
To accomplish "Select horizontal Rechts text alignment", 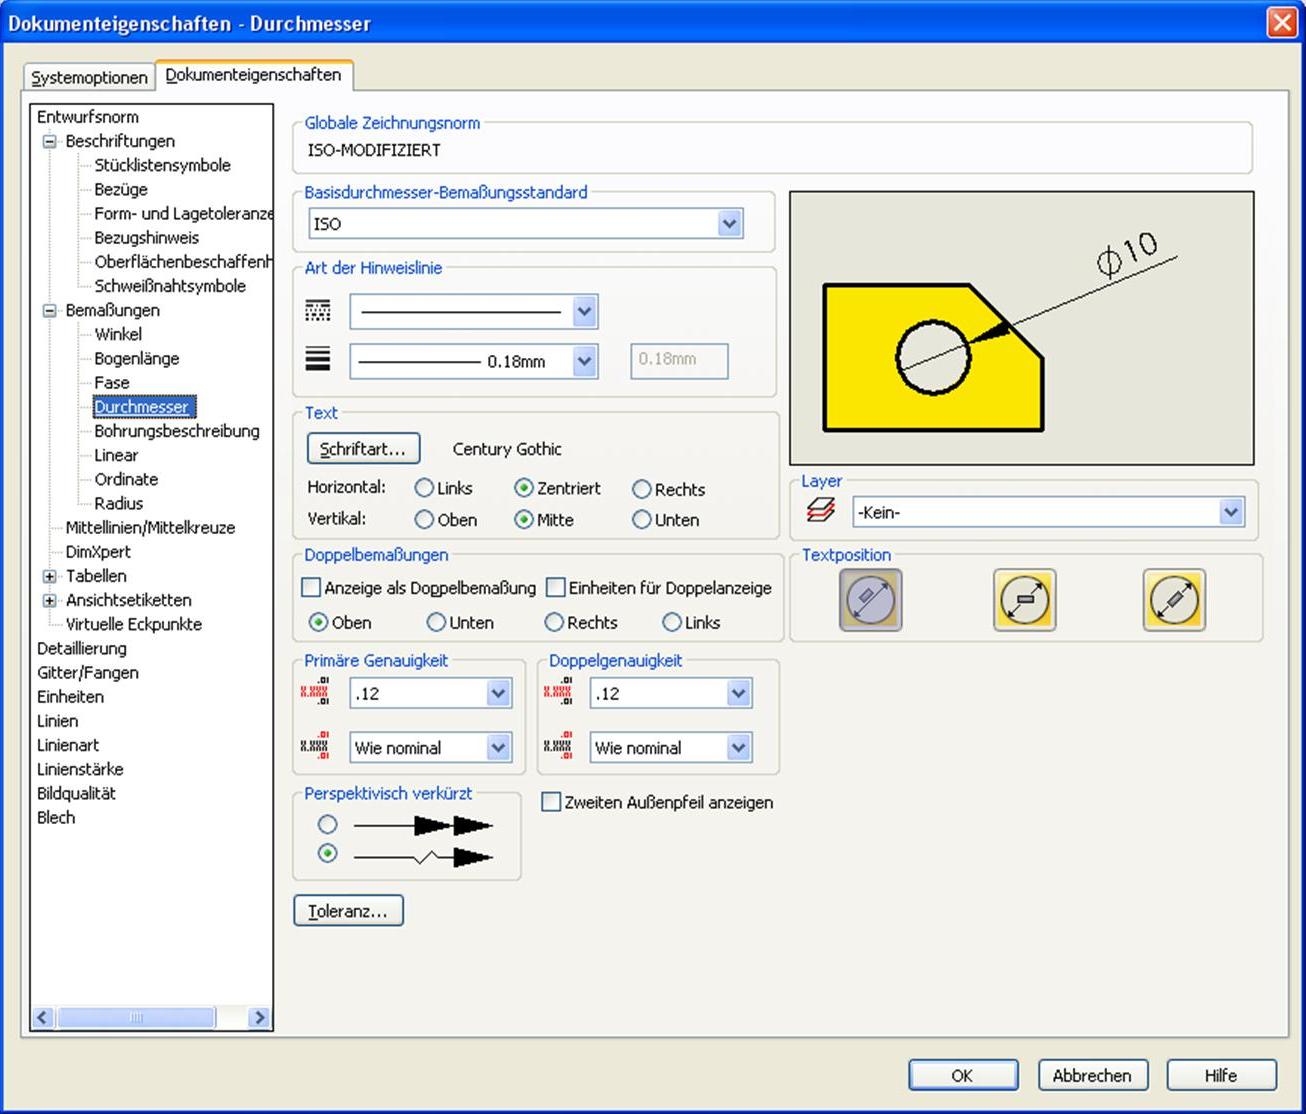I will [x=642, y=489].
